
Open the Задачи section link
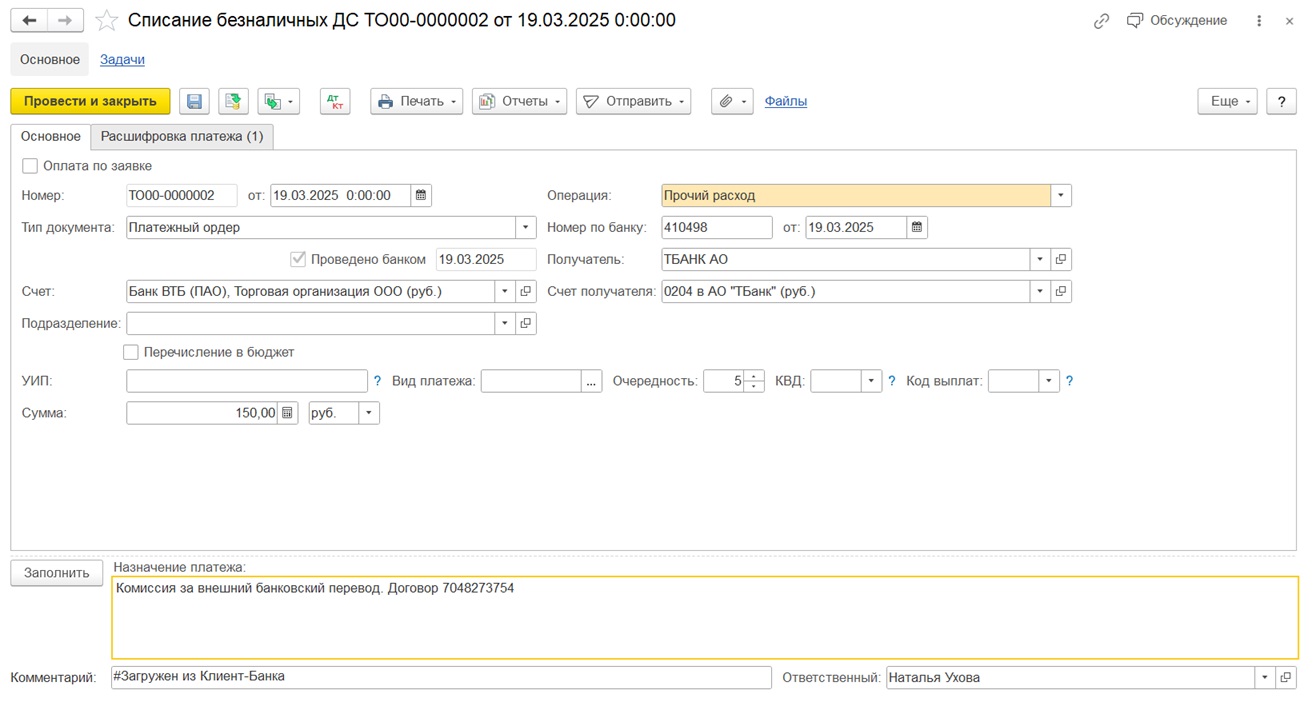(x=122, y=59)
